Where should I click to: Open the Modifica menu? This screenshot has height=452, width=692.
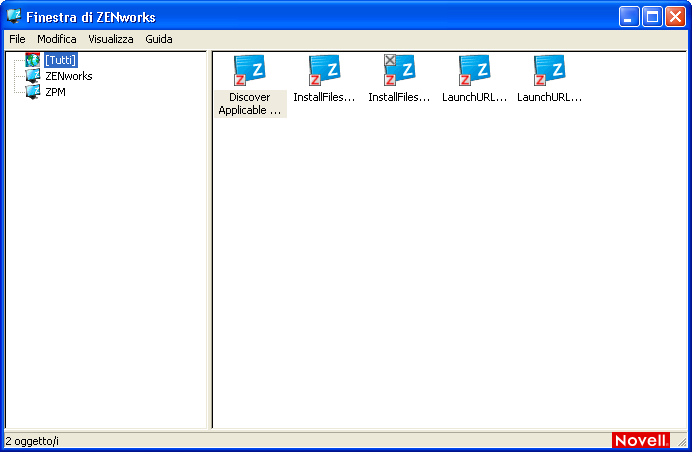point(56,39)
